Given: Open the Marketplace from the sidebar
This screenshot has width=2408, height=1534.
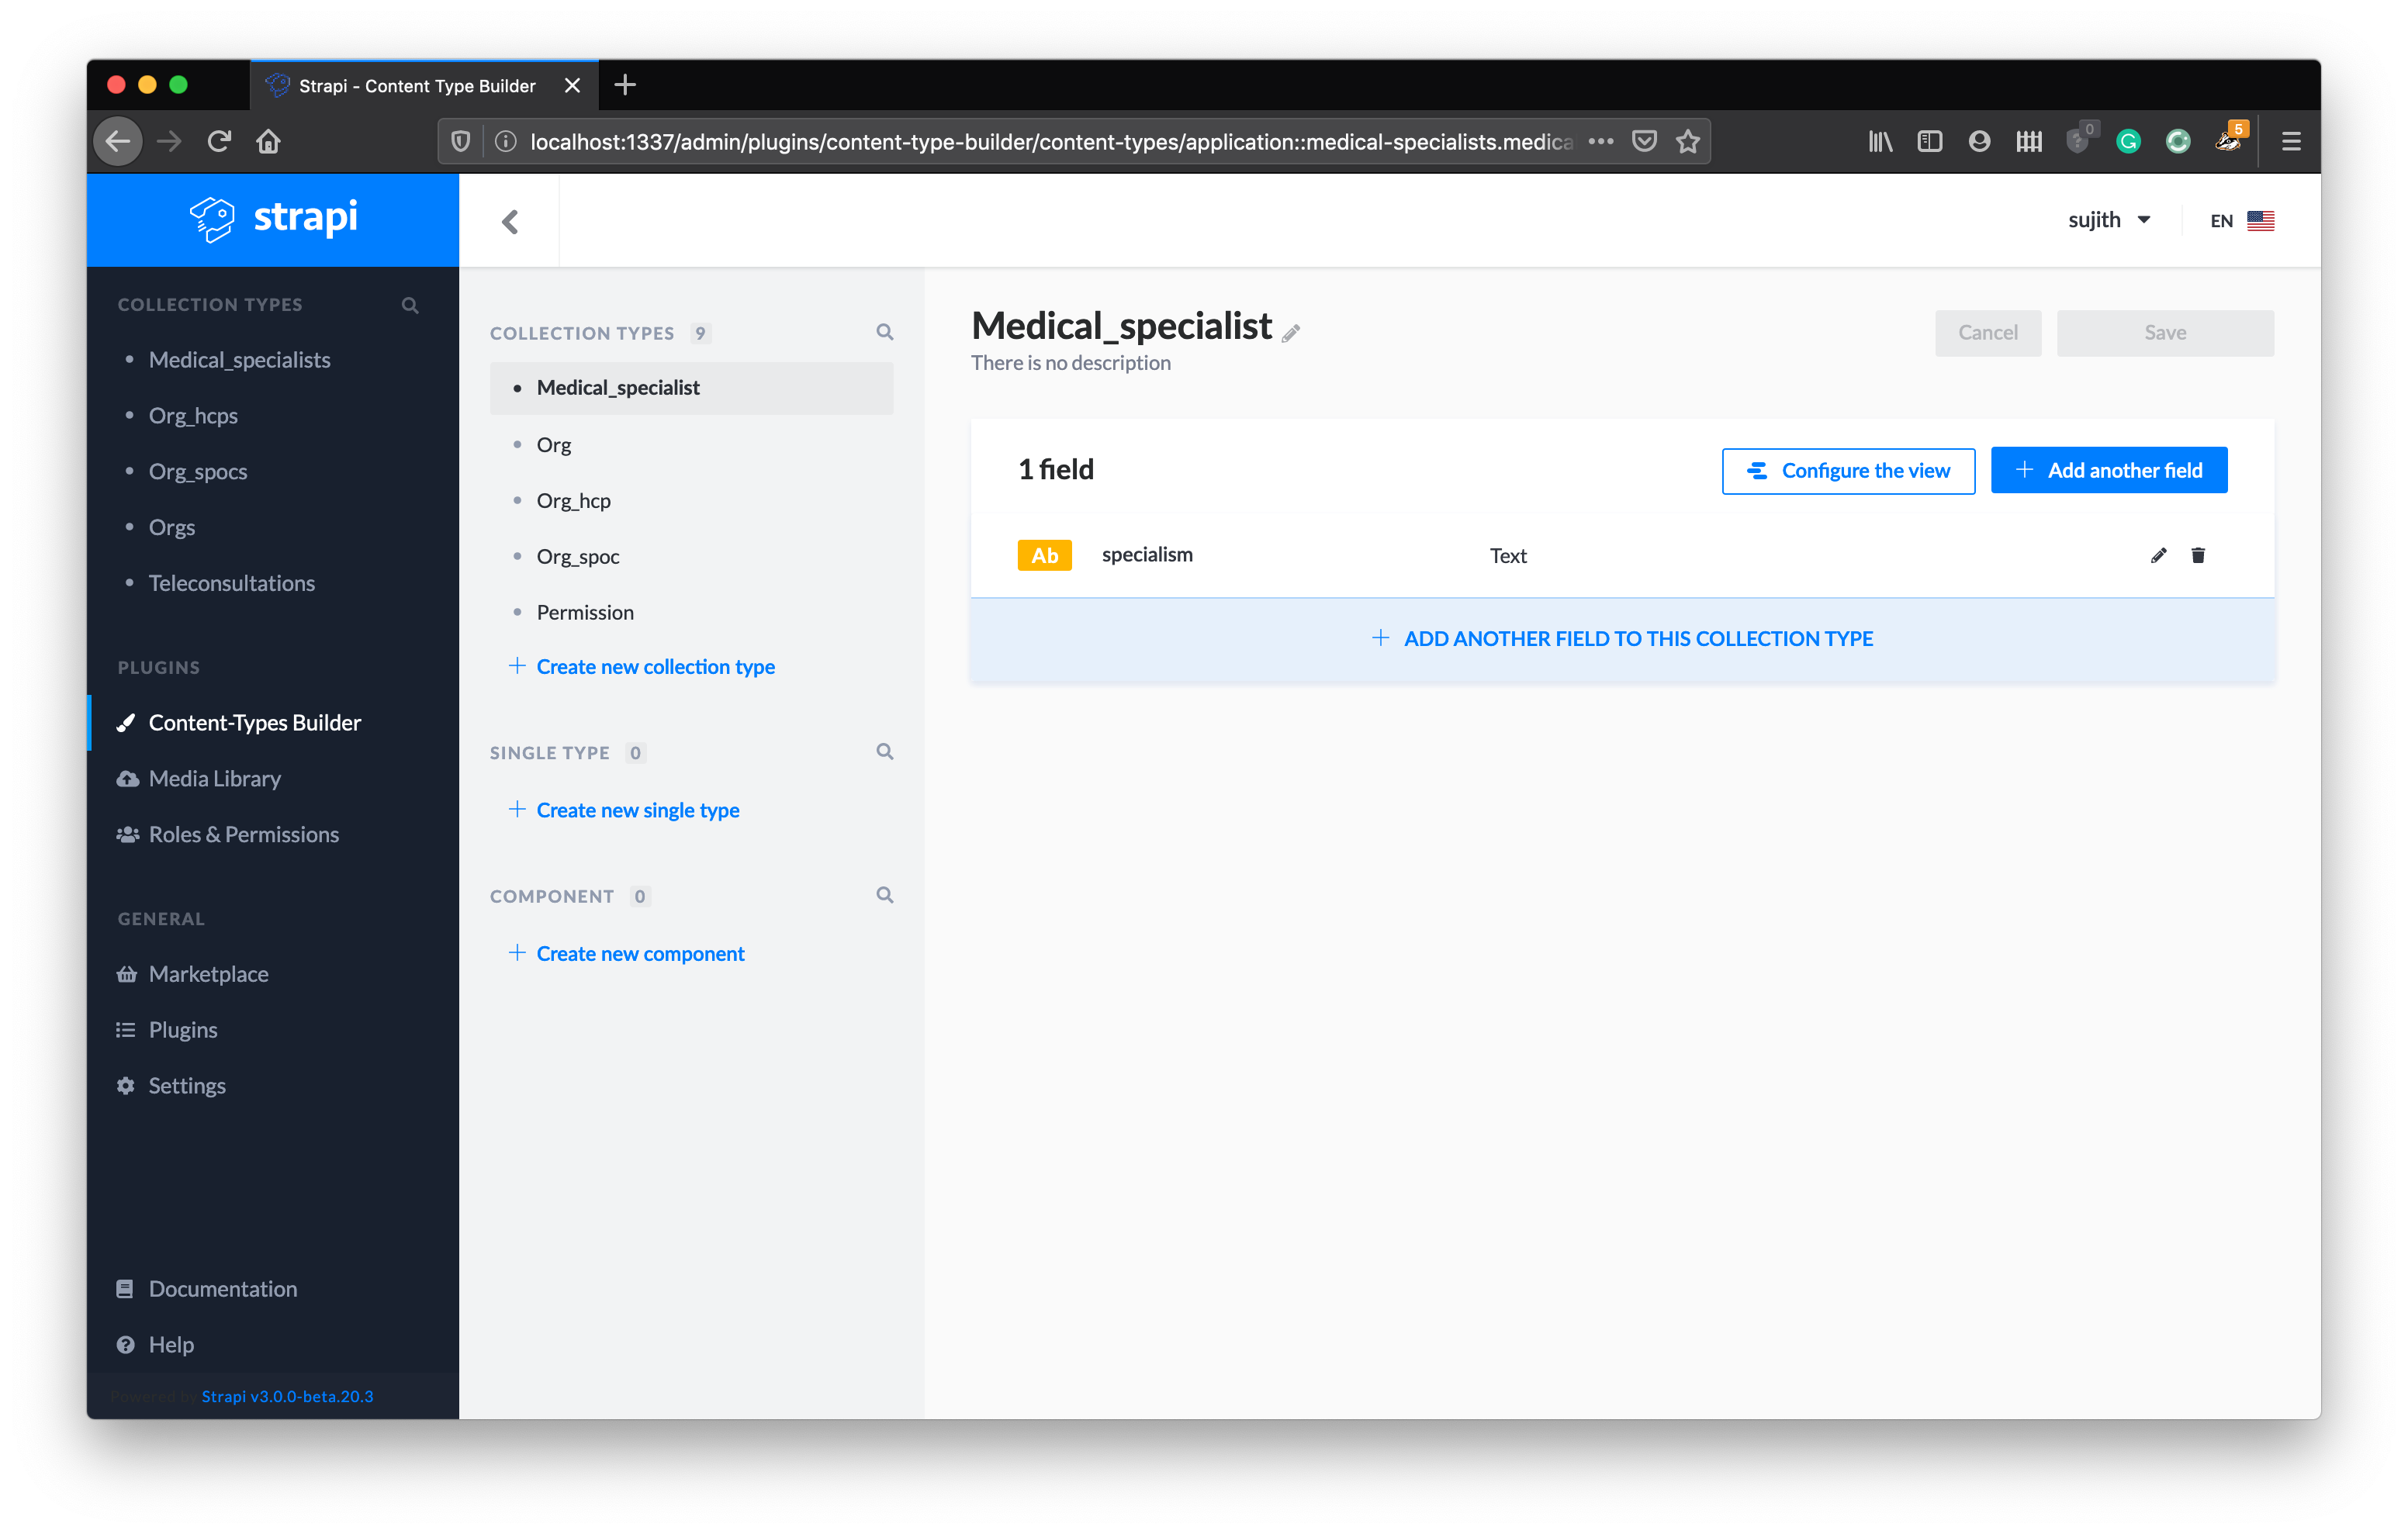Looking at the screenshot, I should (208, 973).
